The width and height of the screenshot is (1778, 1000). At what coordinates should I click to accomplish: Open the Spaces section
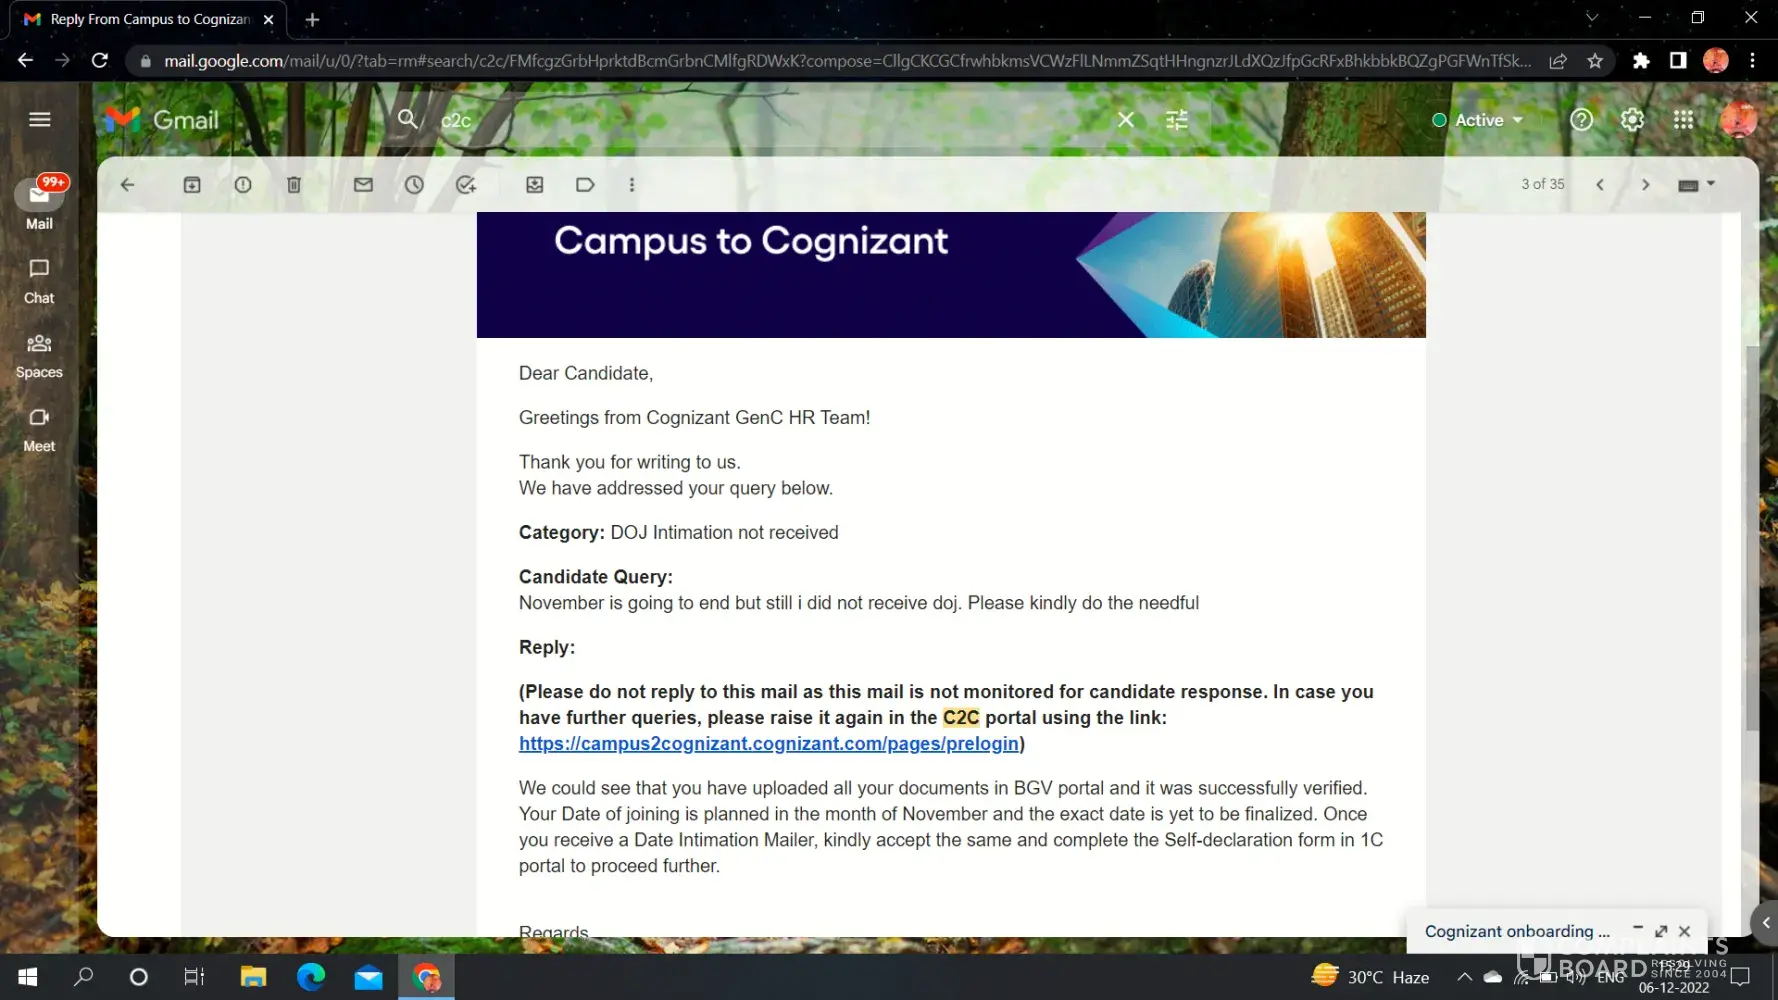(x=39, y=355)
